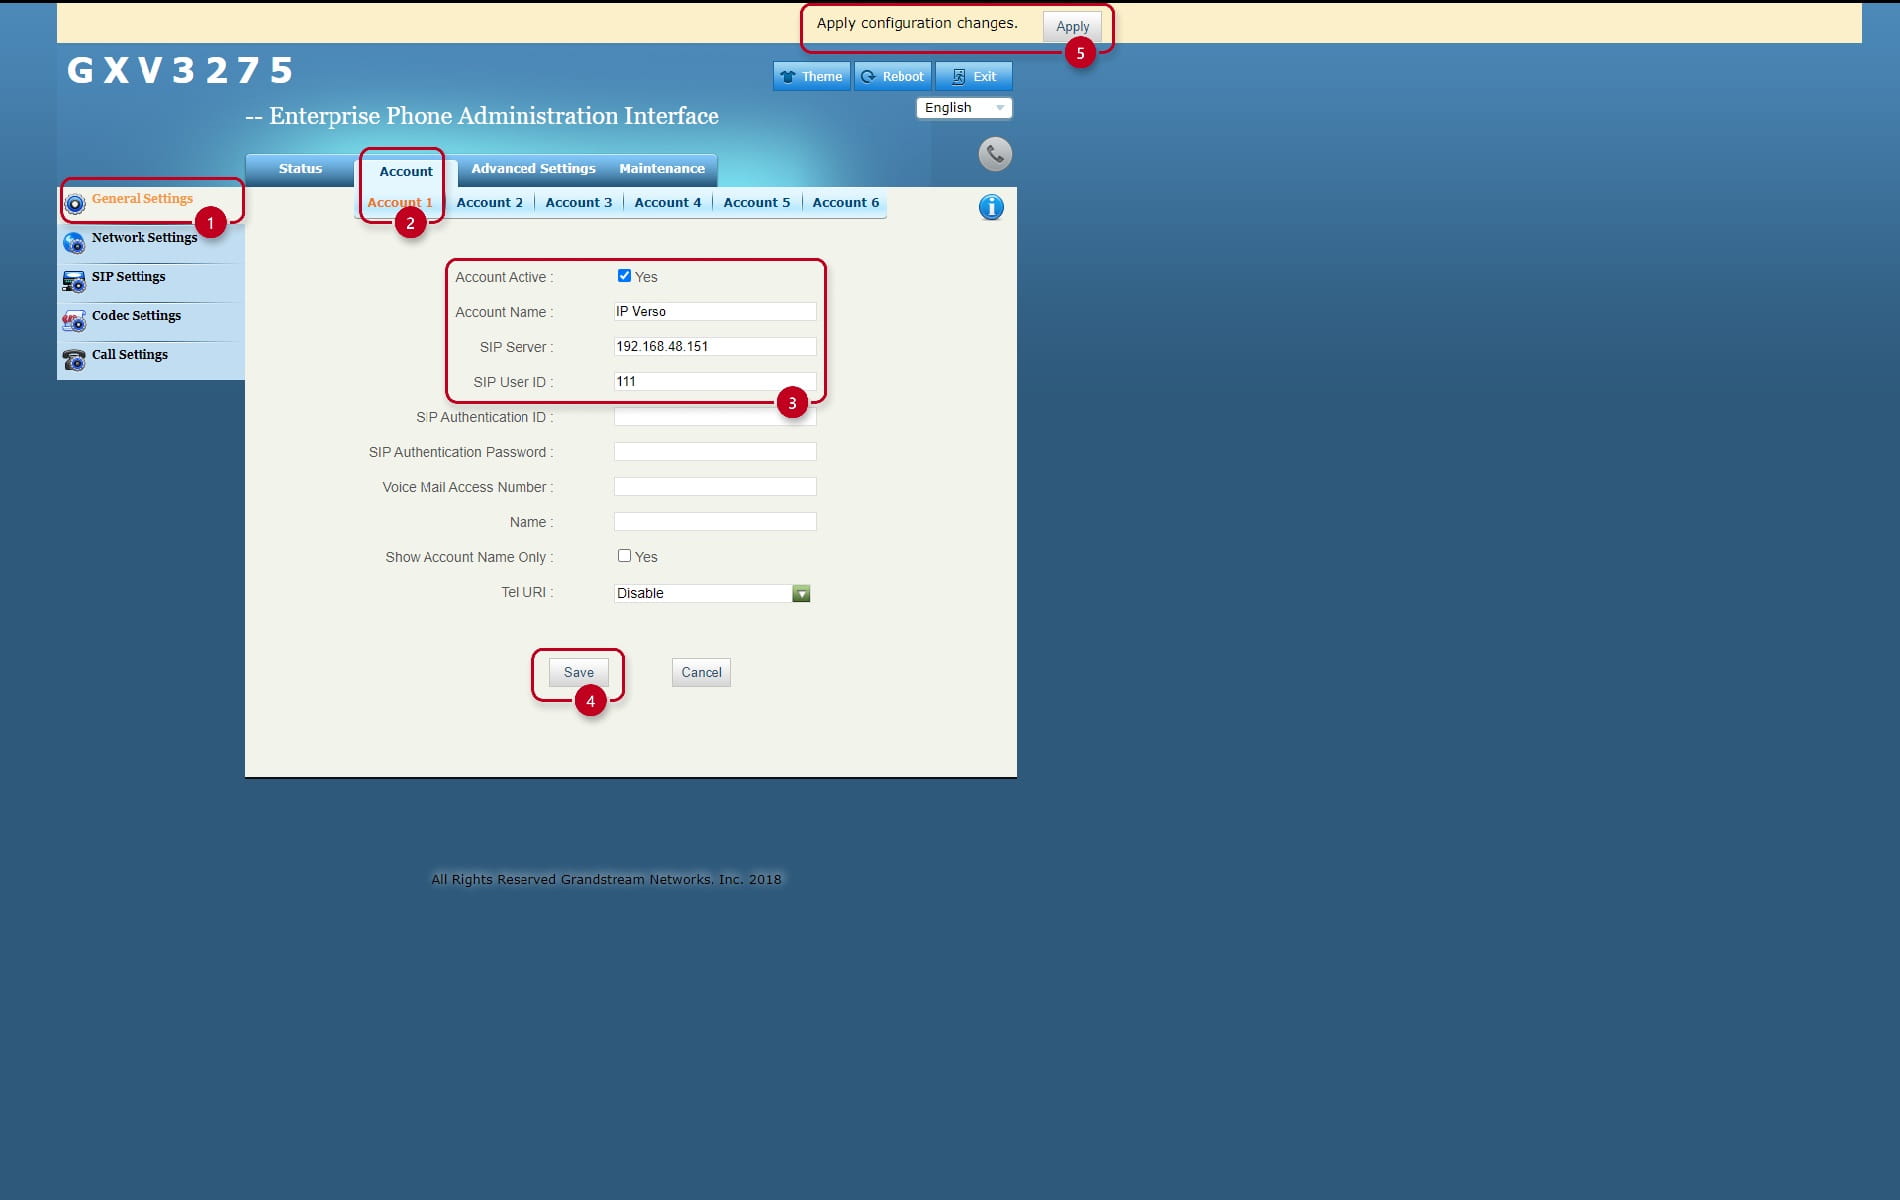Click the Theme button
Viewport: 1900px width, 1200px height.
click(x=811, y=76)
